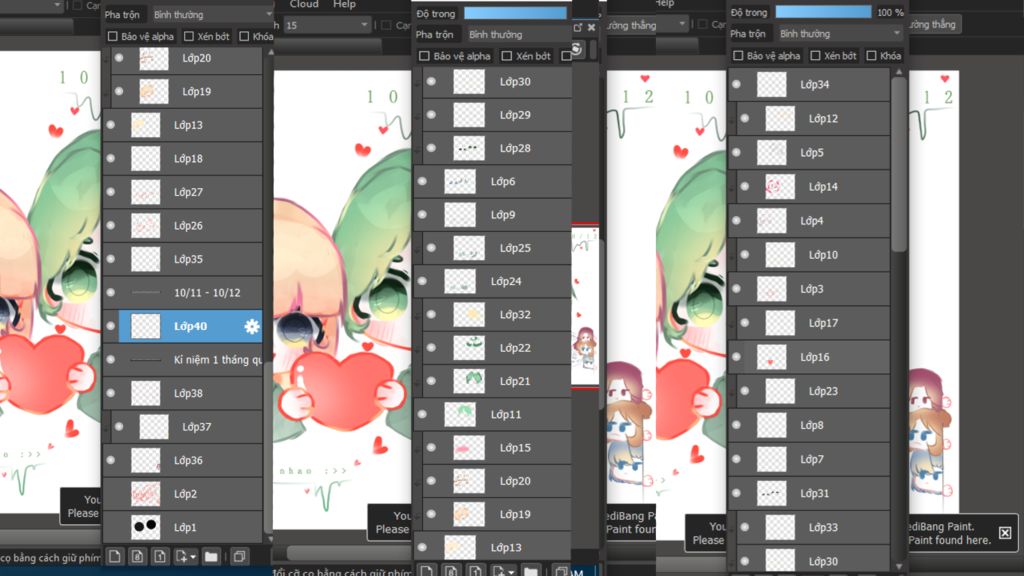Click the Lớp21 green hair thumbnail

click(x=469, y=381)
